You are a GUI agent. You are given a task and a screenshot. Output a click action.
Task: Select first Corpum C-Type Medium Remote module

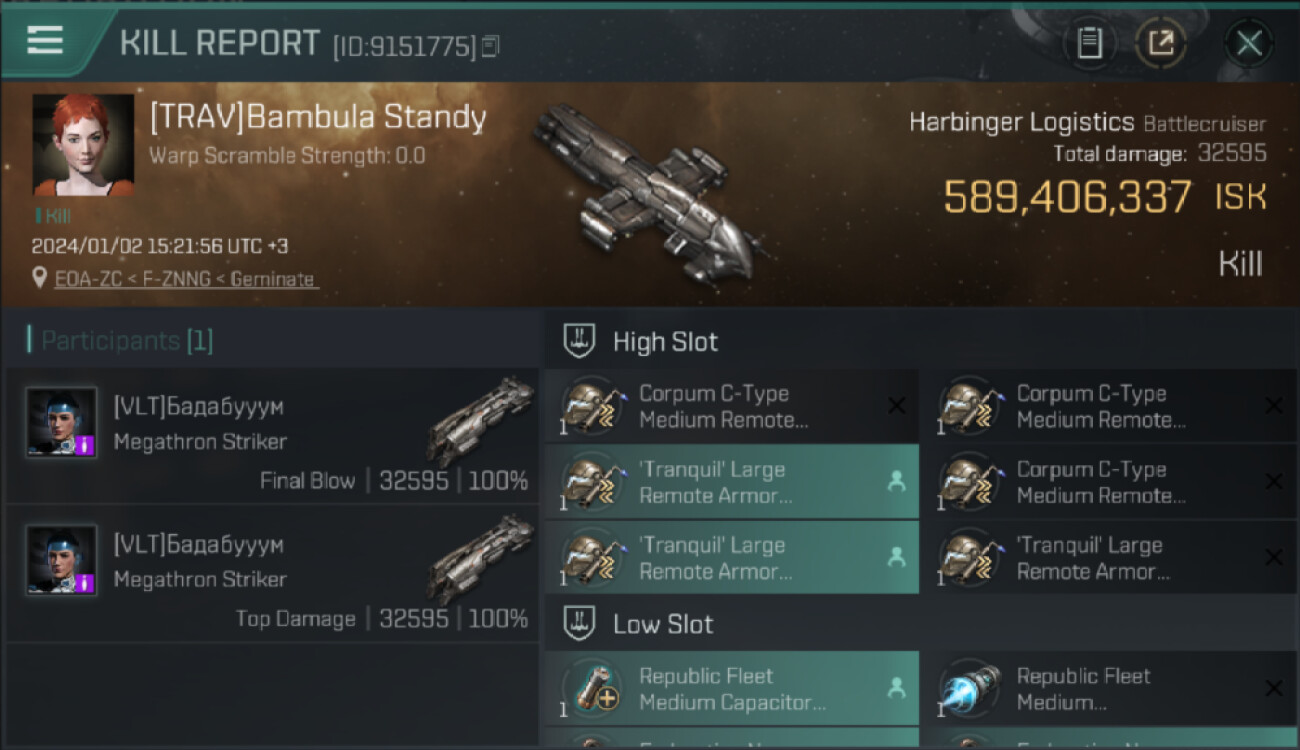pos(731,406)
